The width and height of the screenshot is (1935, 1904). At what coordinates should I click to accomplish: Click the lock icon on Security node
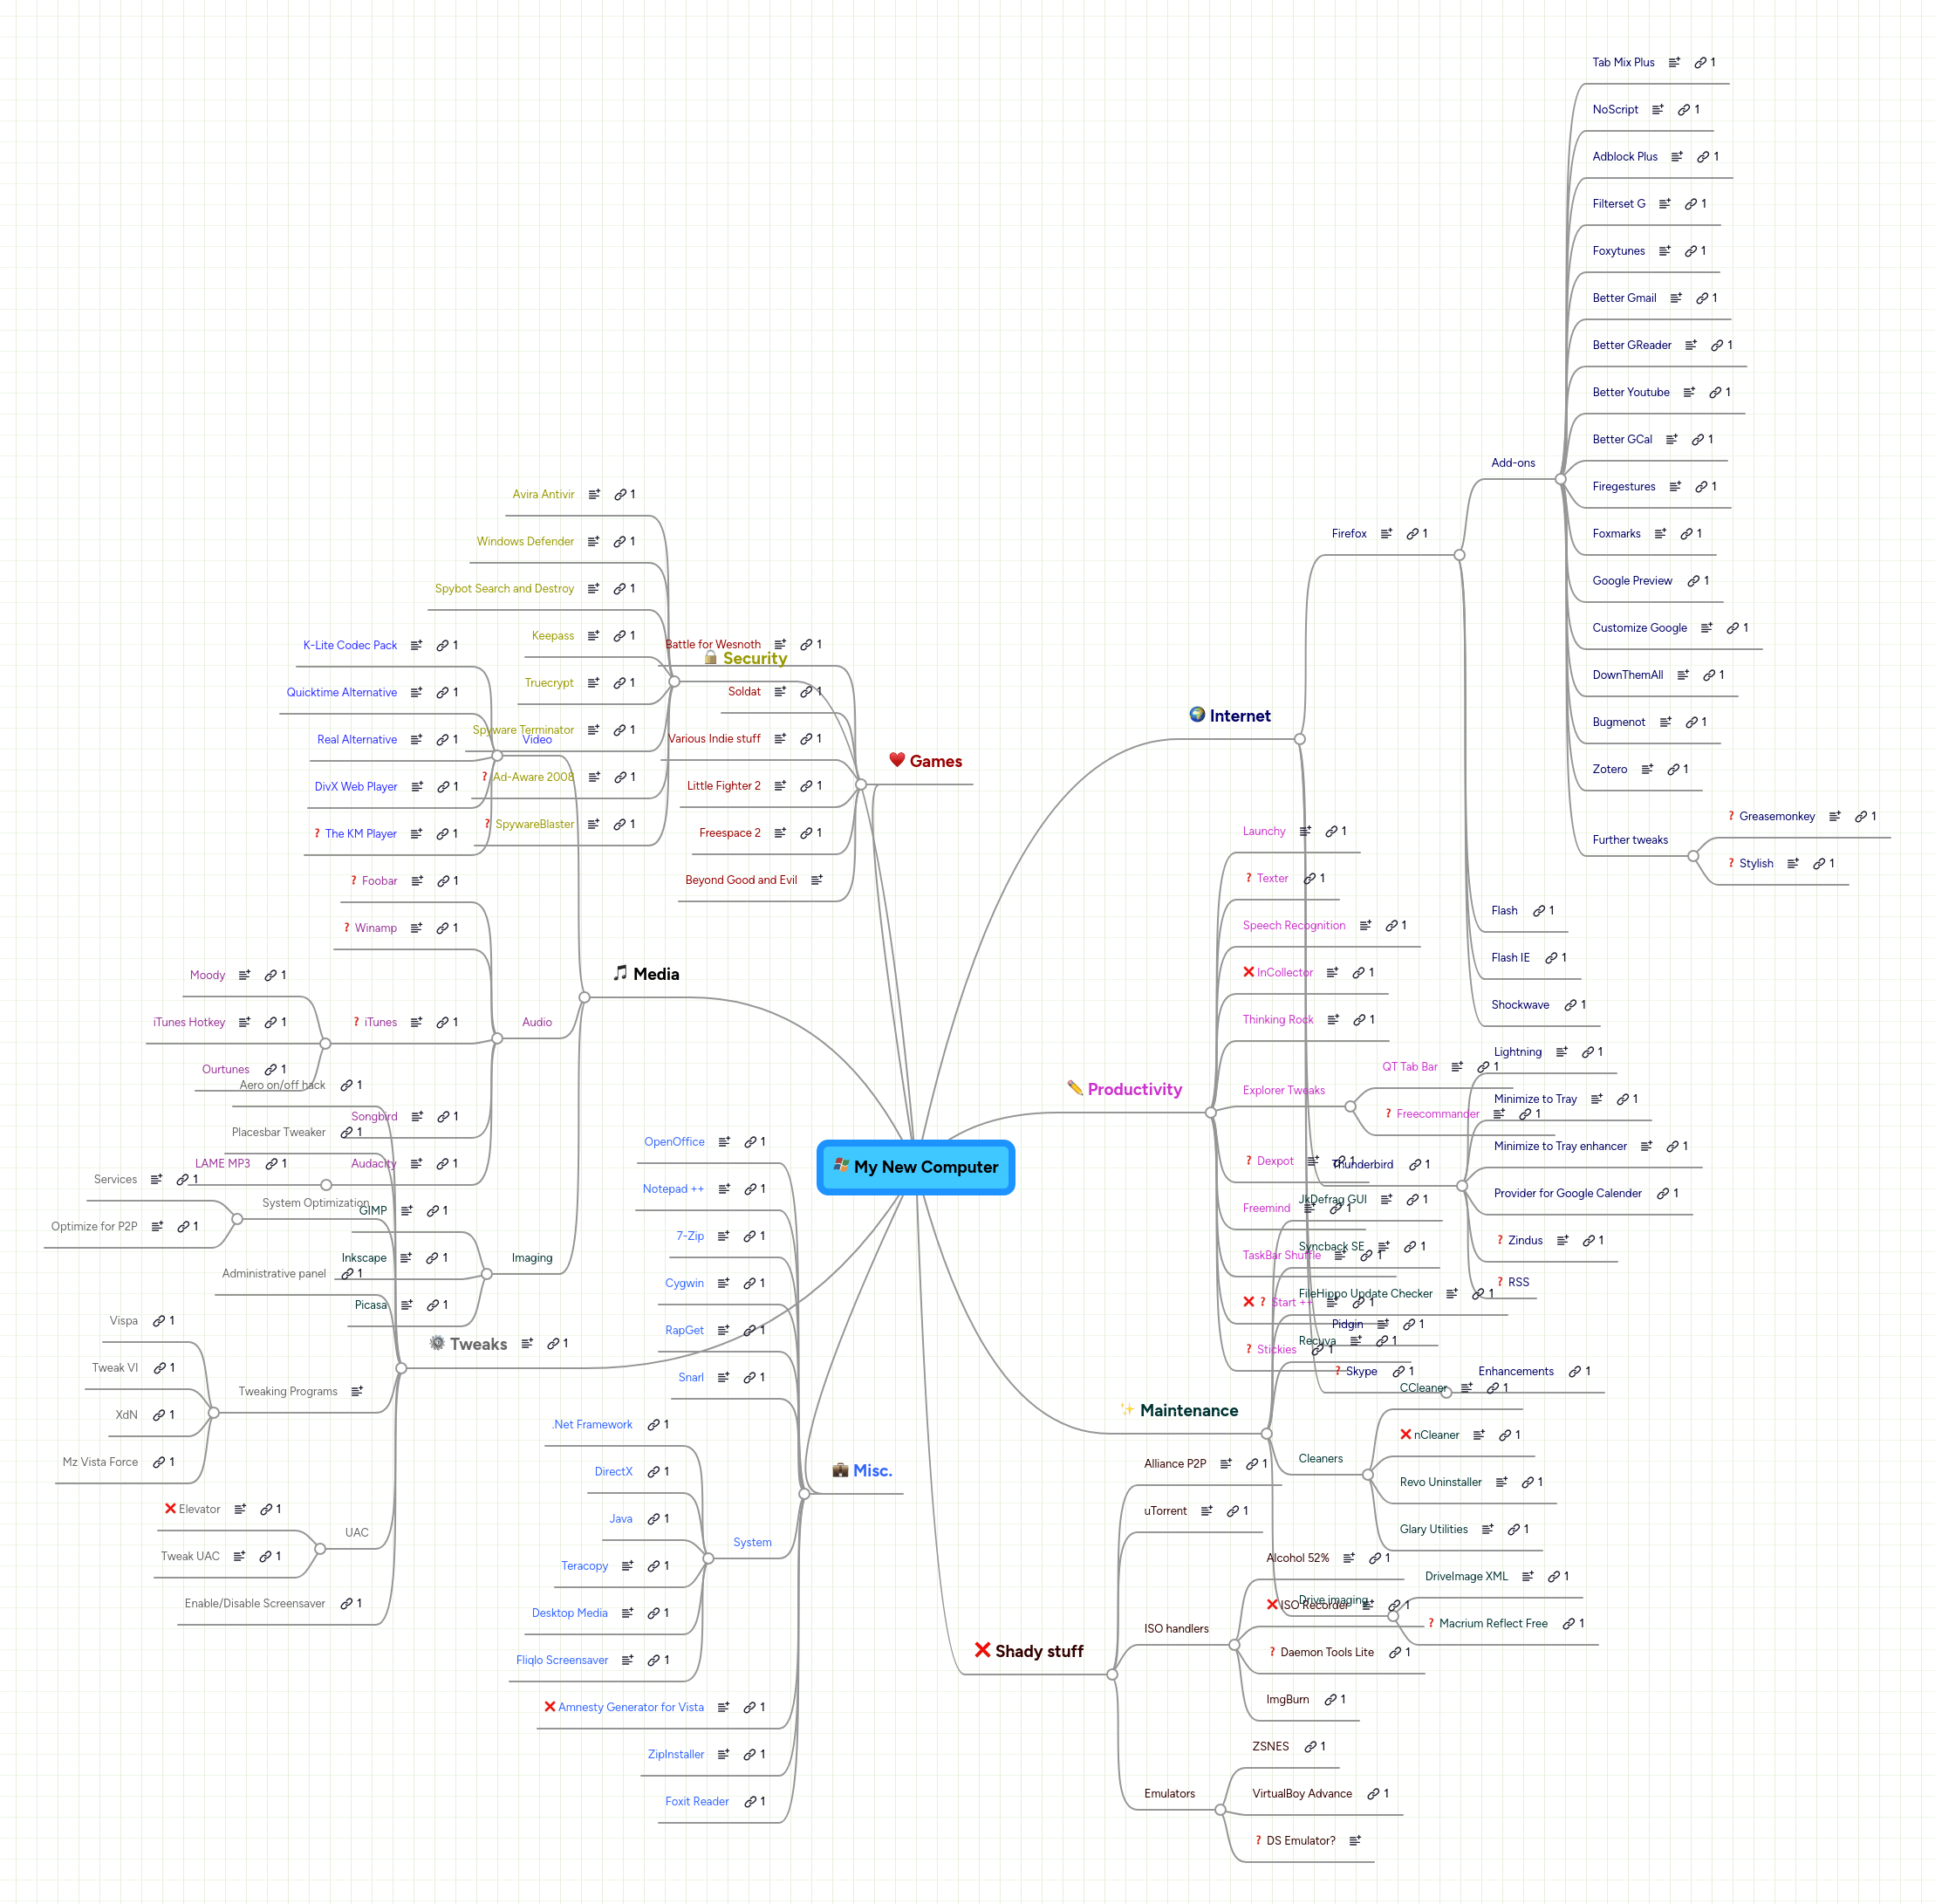(710, 658)
